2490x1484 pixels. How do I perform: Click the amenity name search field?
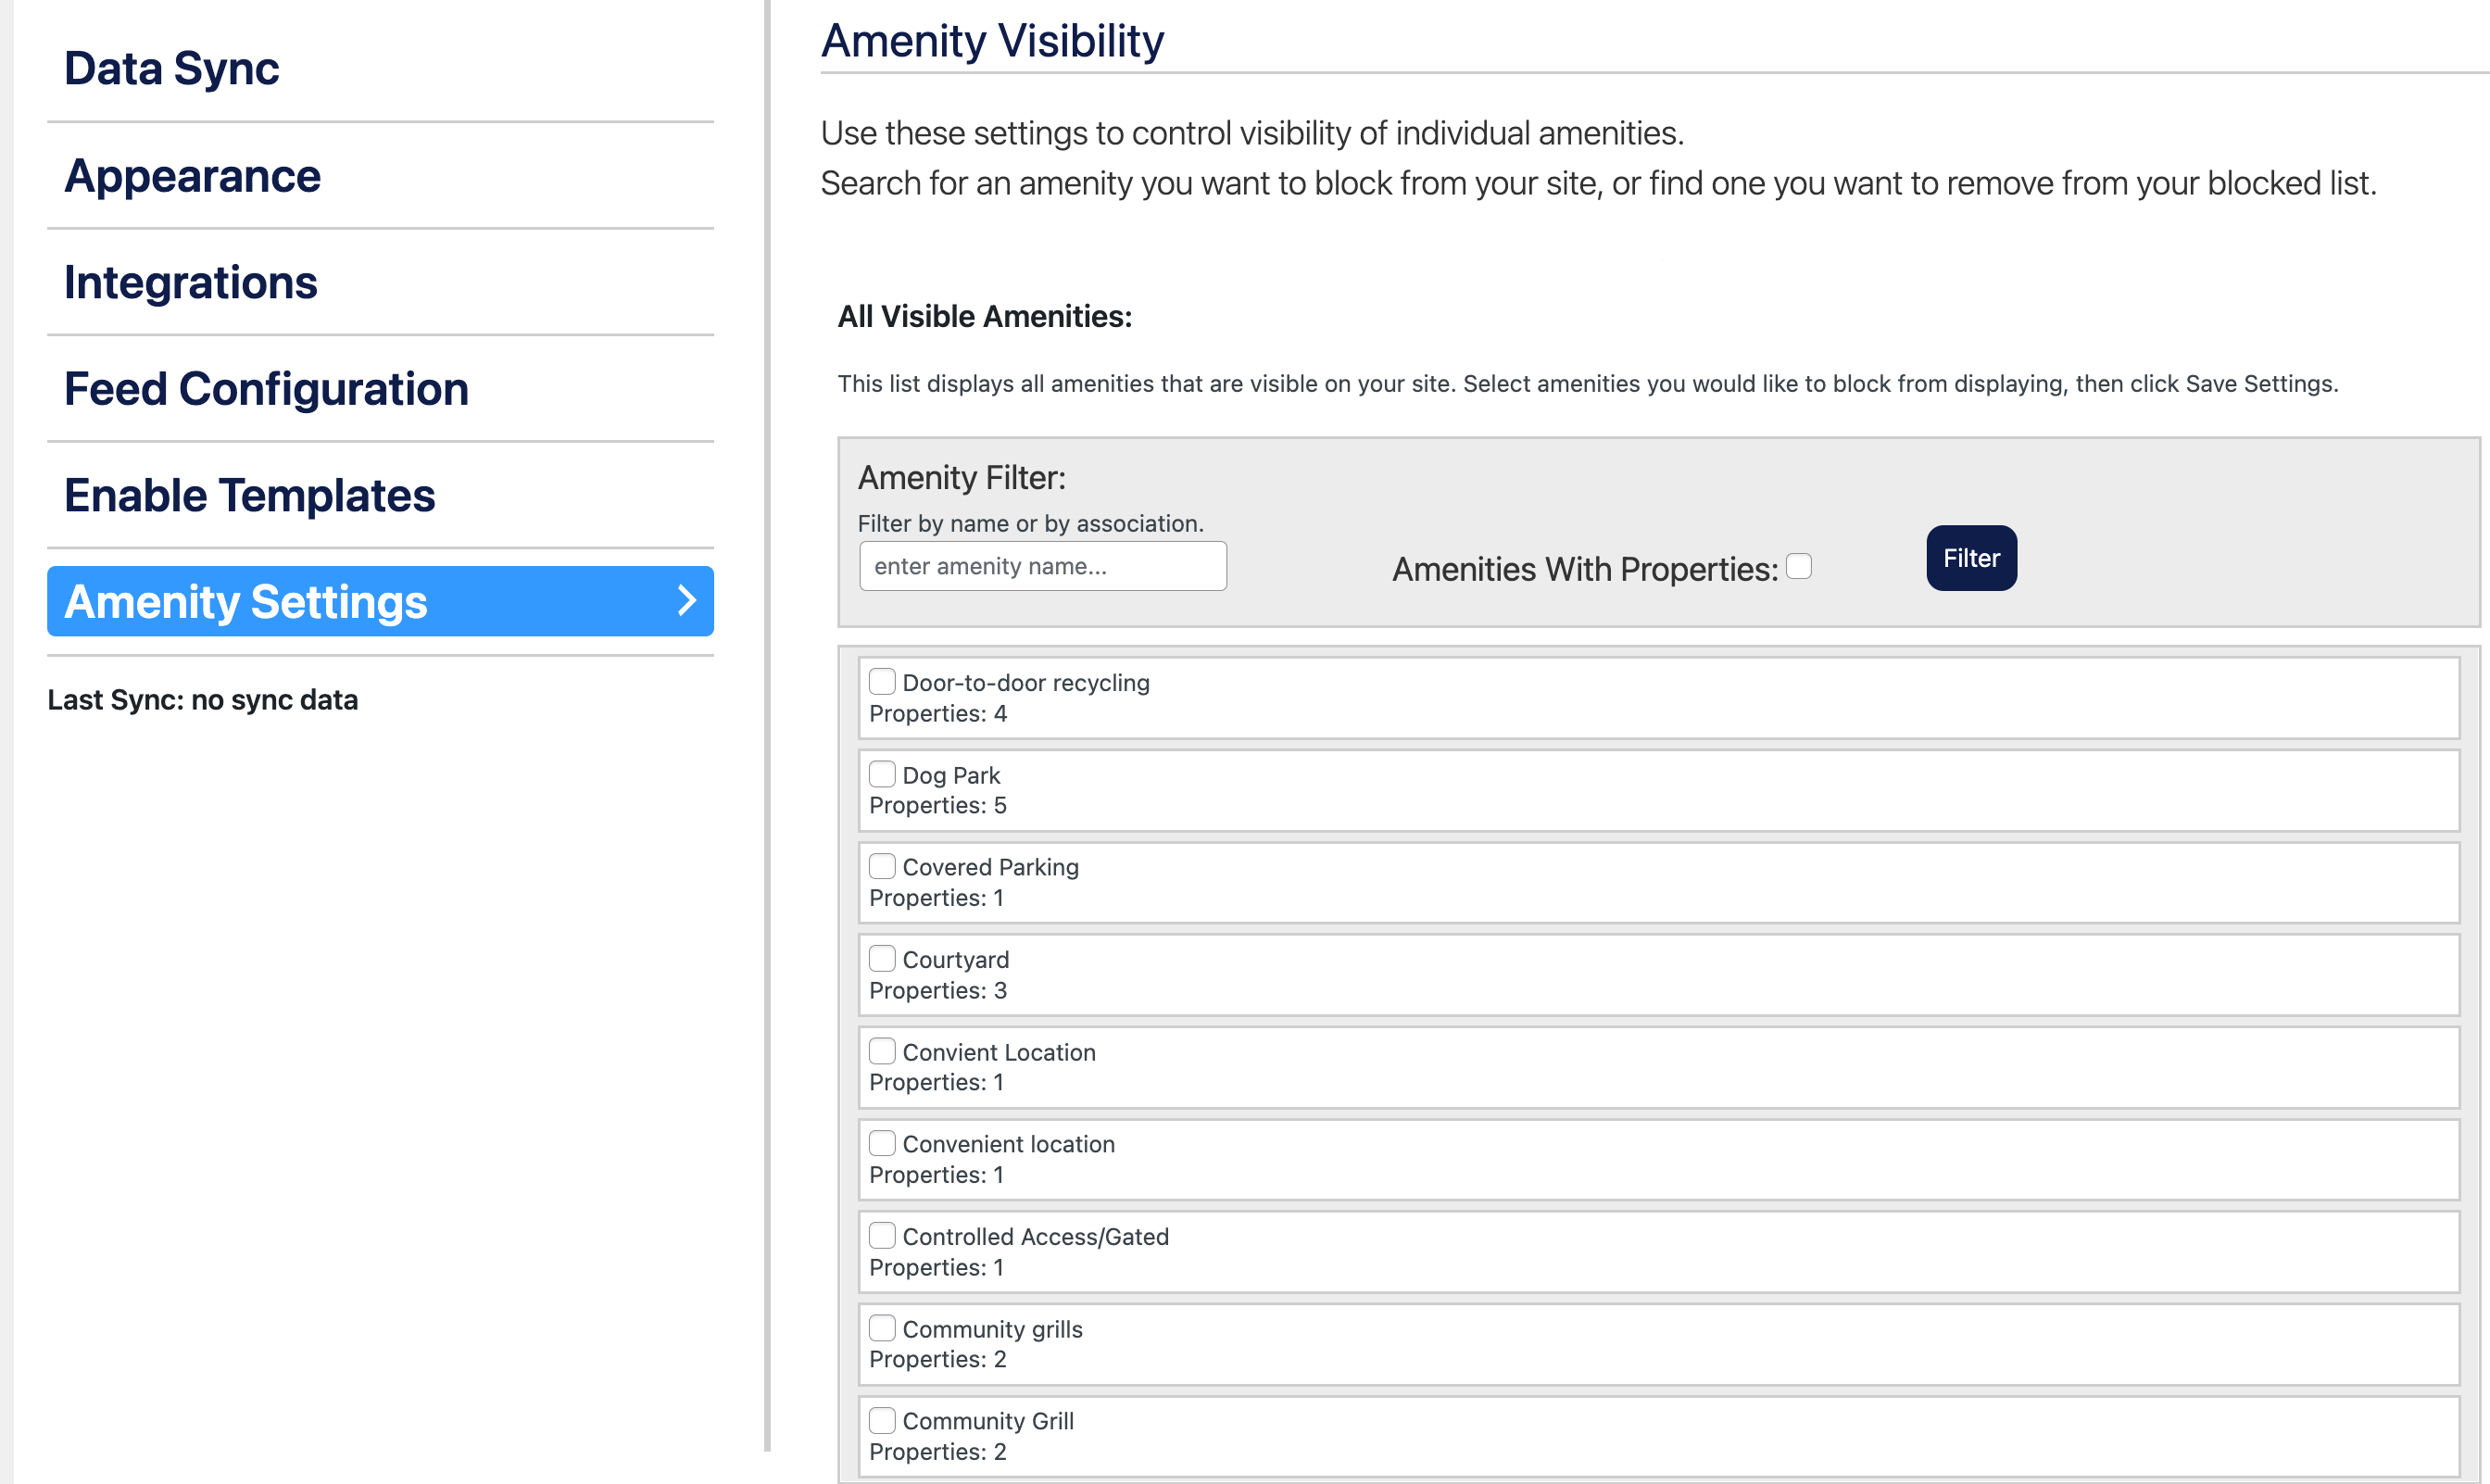(1042, 567)
